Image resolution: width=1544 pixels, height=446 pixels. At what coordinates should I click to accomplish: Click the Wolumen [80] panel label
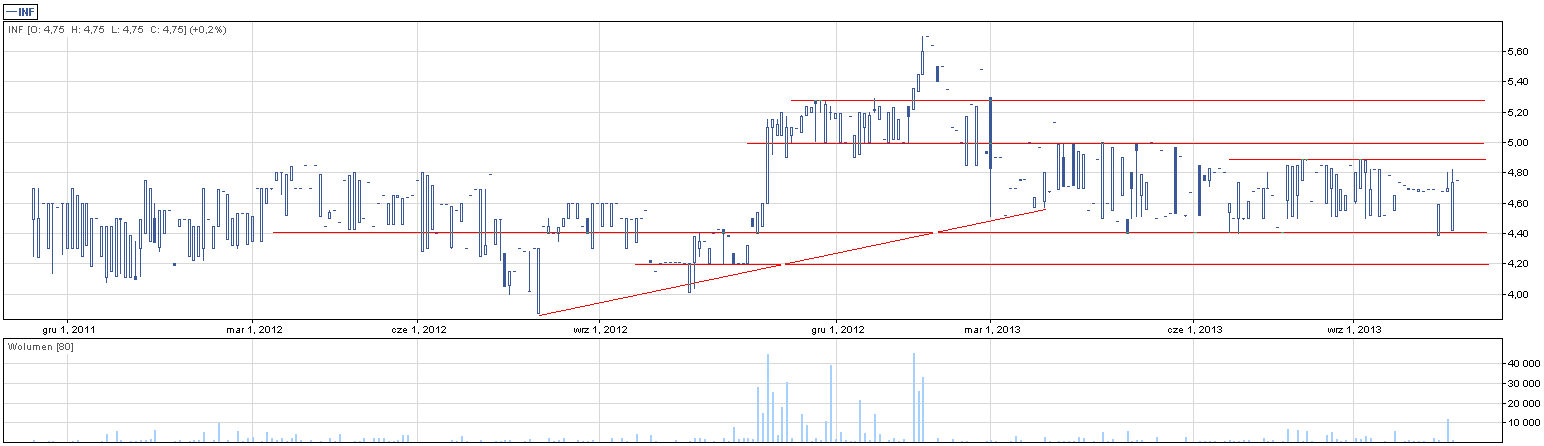tap(40, 346)
